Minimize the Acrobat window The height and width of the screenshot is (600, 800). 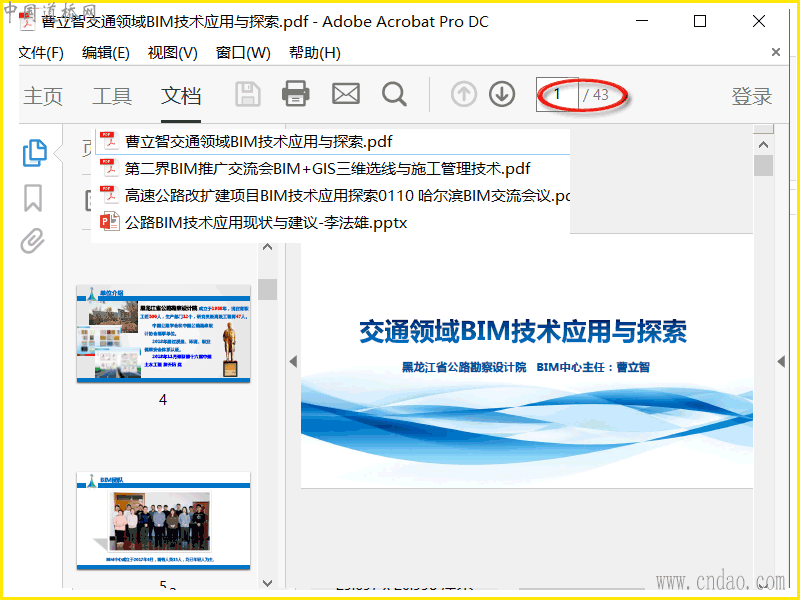(x=642, y=21)
